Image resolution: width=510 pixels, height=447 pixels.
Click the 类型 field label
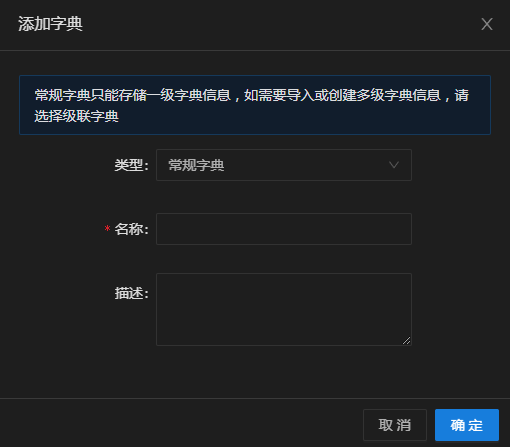(131, 165)
